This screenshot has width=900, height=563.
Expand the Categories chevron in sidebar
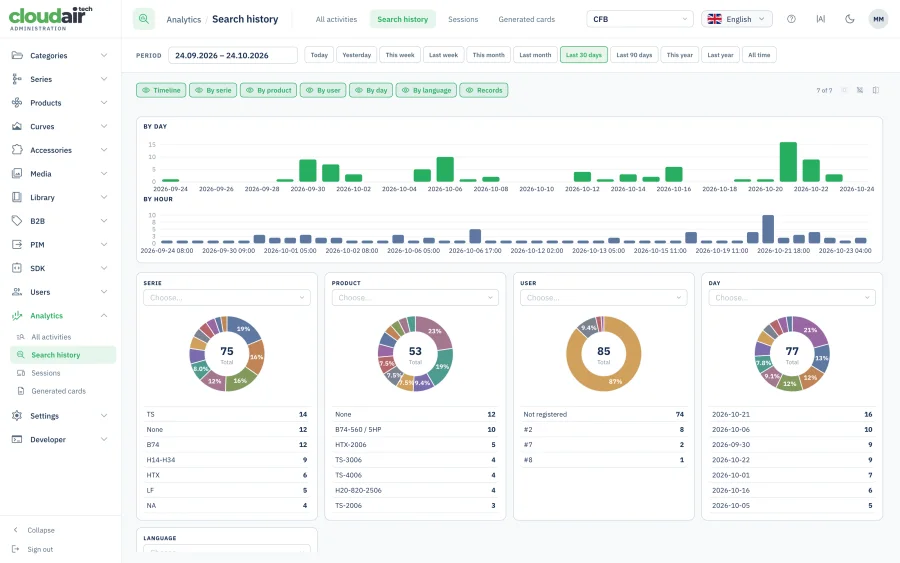point(104,55)
